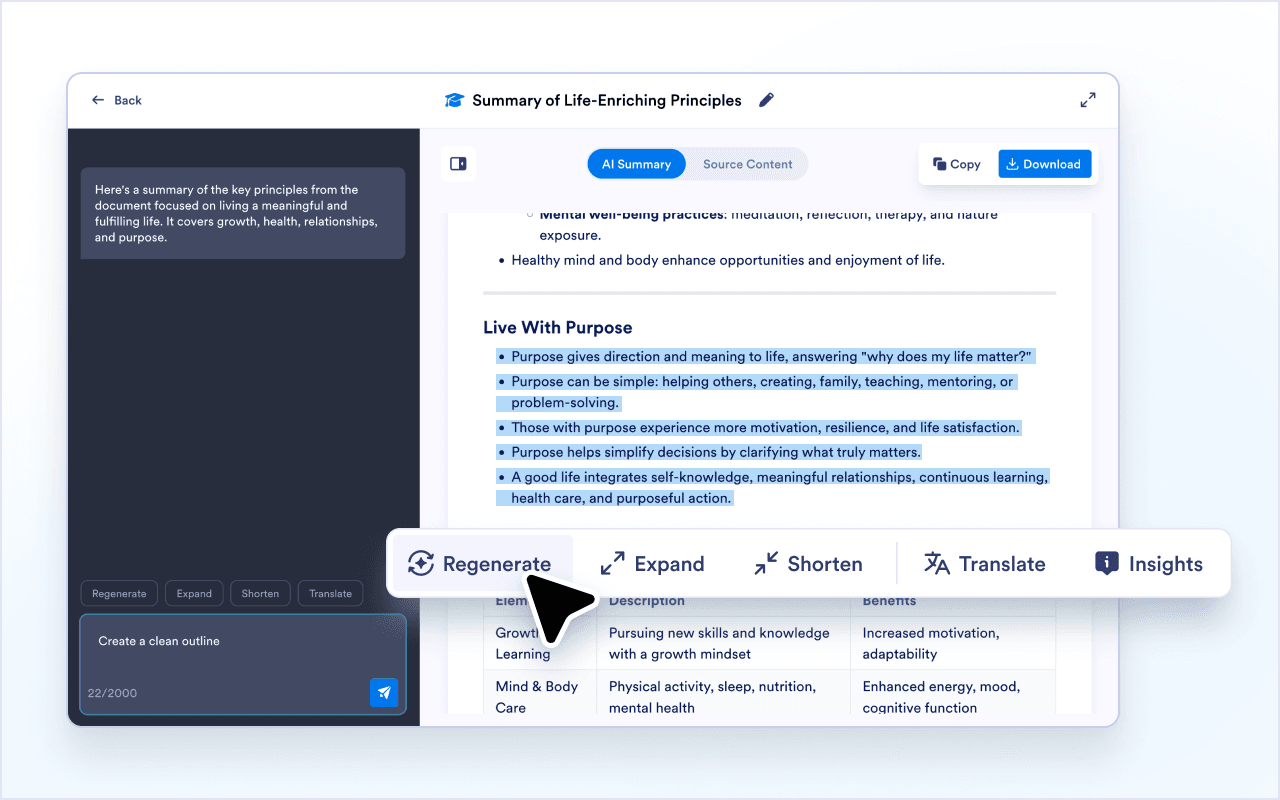Click the 22/2000 character counter
Screen dimensions: 1280x800
pos(112,693)
